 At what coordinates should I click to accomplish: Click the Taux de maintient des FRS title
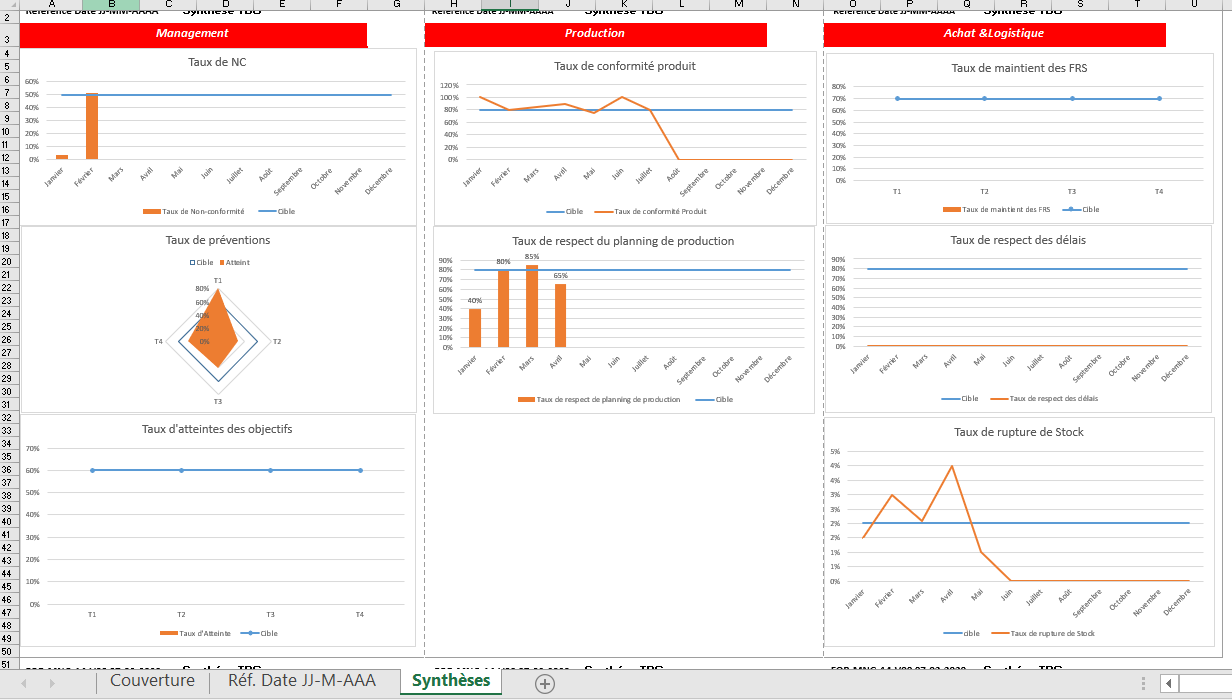[x=1019, y=68]
